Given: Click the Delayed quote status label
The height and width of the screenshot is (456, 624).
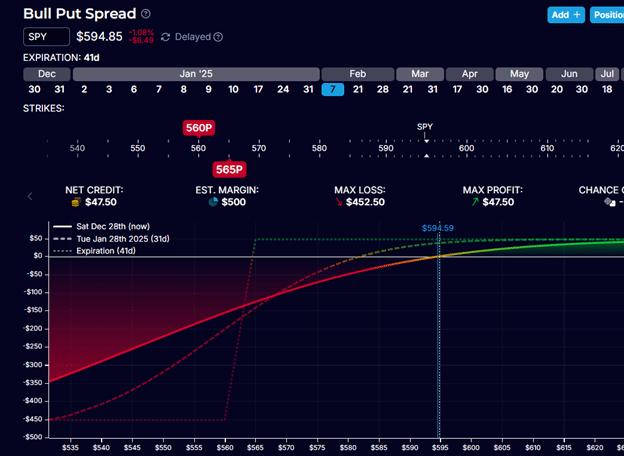Looking at the screenshot, I should click(x=193, y=37).
